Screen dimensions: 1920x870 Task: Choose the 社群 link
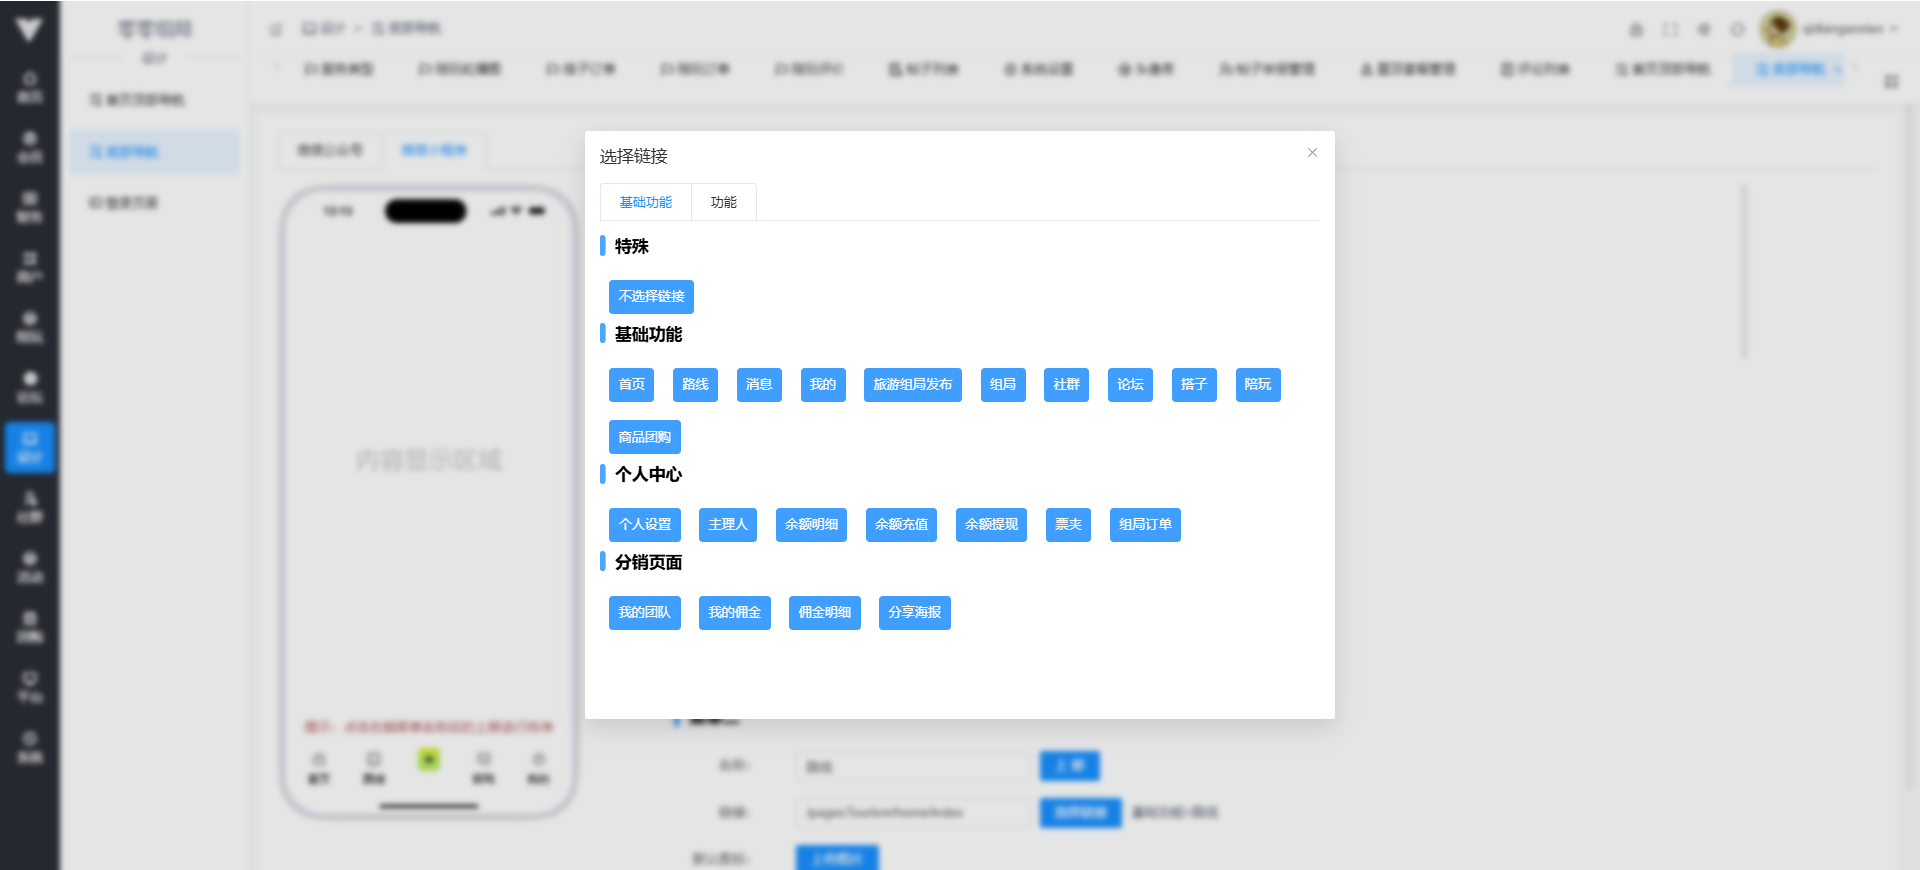[x=1066, y=385]
